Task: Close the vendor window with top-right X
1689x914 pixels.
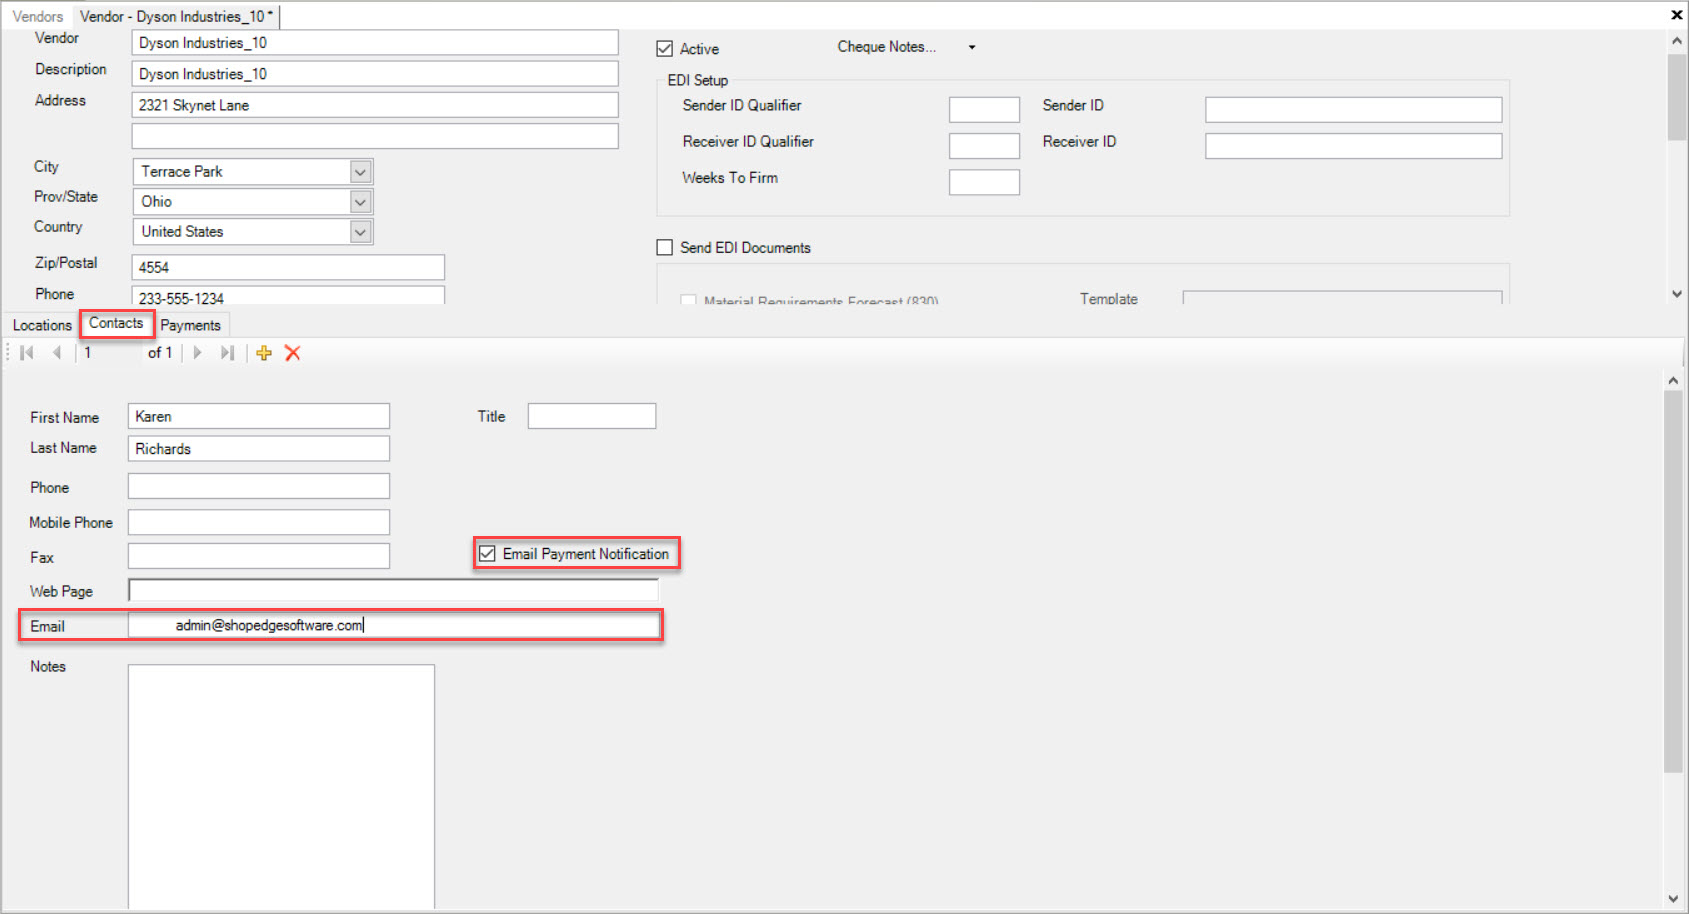Action: 1677,15
